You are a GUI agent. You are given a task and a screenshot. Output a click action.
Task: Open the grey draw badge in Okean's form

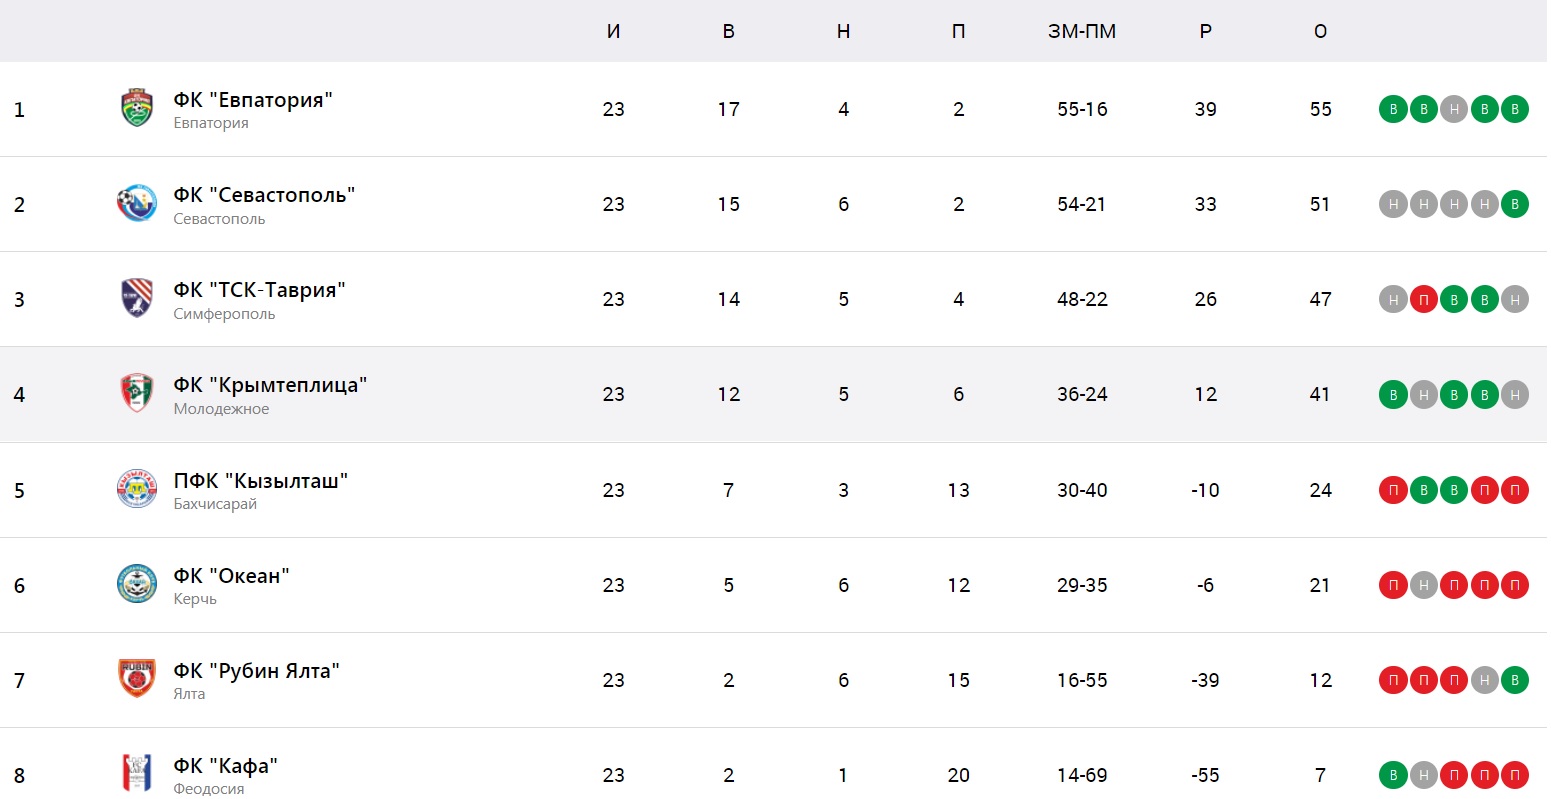[x=1423, y=585]
